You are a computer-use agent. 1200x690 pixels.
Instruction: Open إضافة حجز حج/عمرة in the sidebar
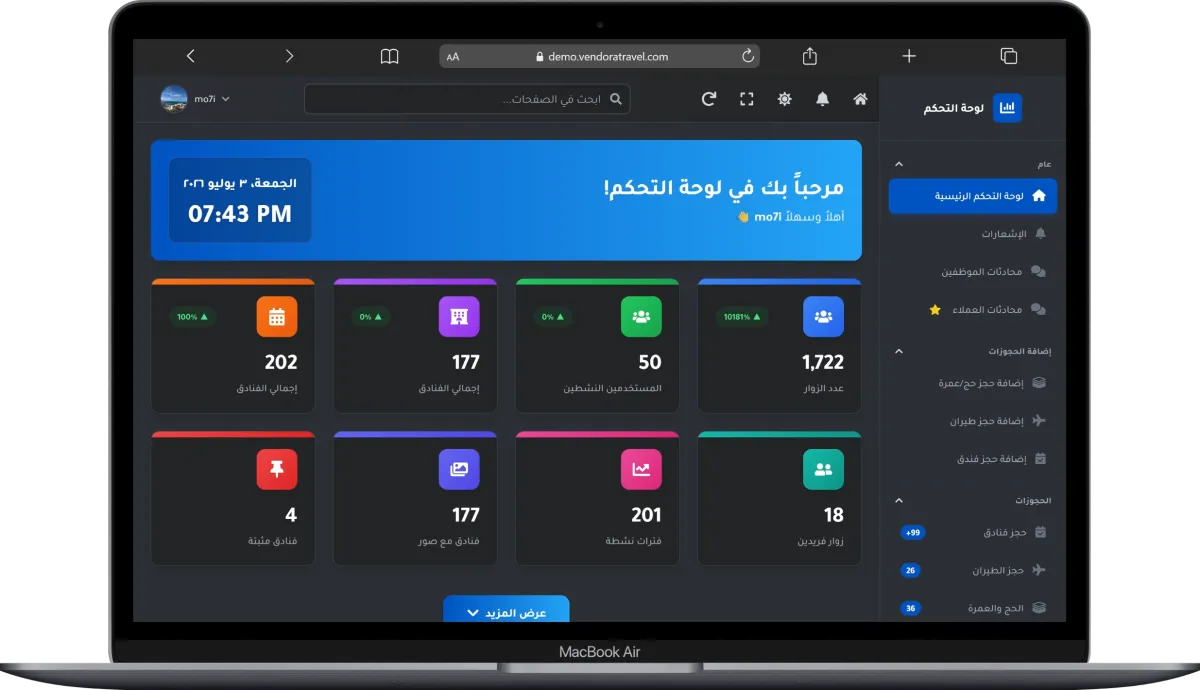pyautogui.click(x=973, y=383)
